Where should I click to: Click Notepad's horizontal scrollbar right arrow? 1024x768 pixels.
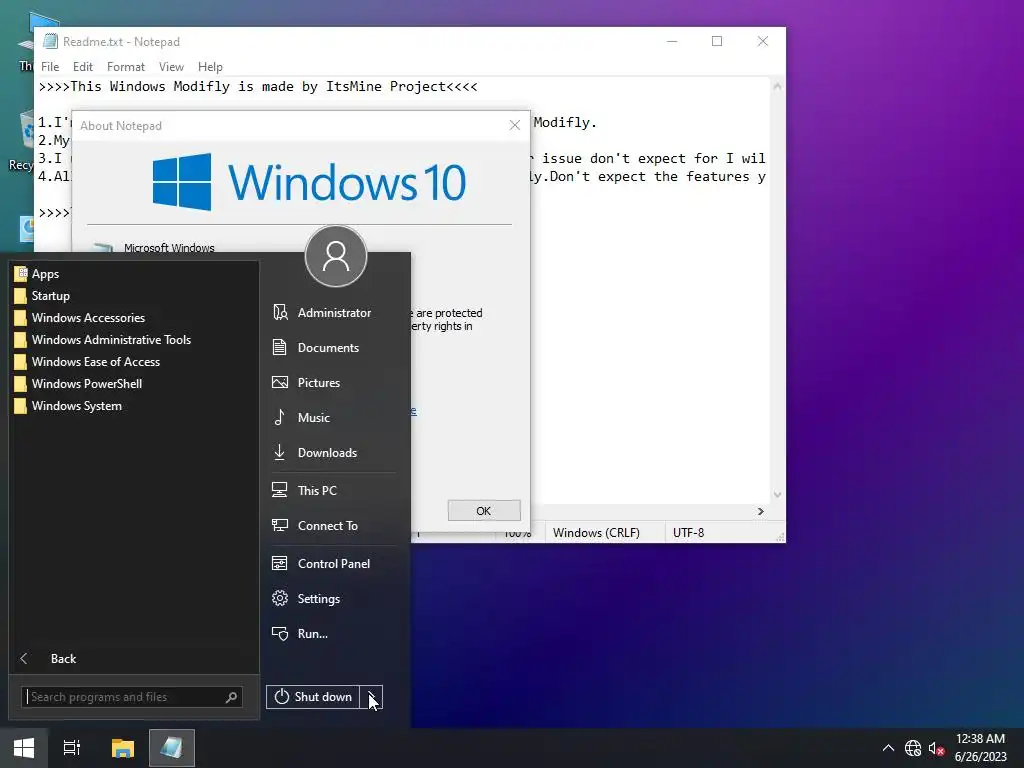[x=761, y=511]
